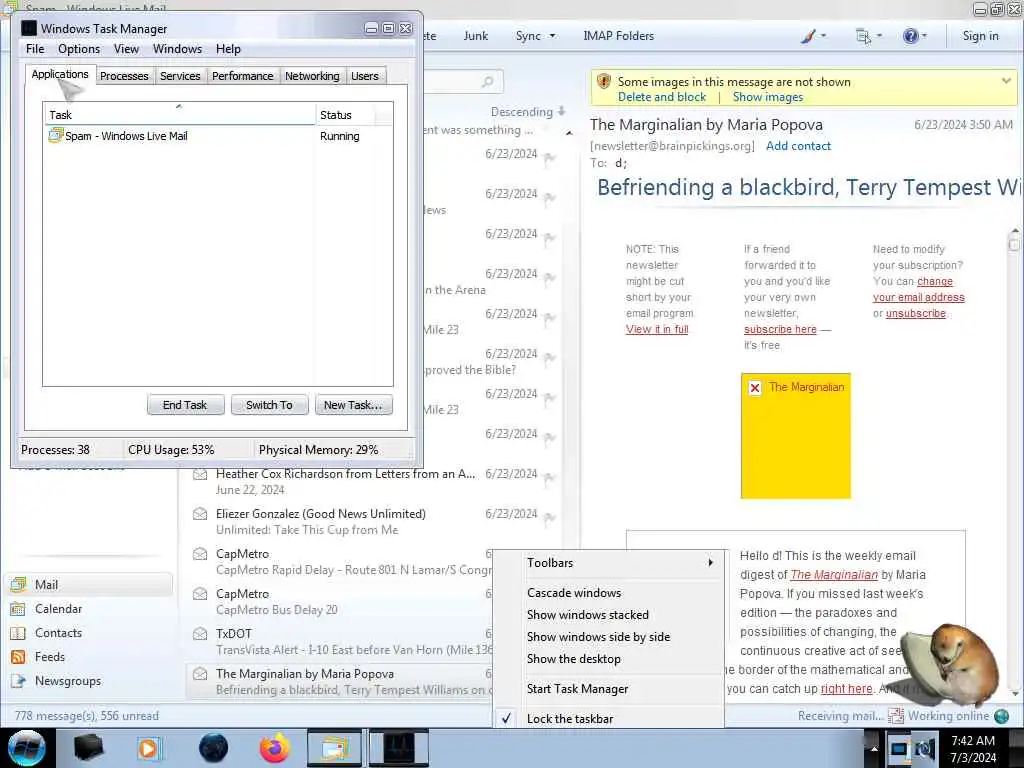Click the blocked image placeholder red X
The height and width of the screenshot is (768, 1024).
point(755,388)
